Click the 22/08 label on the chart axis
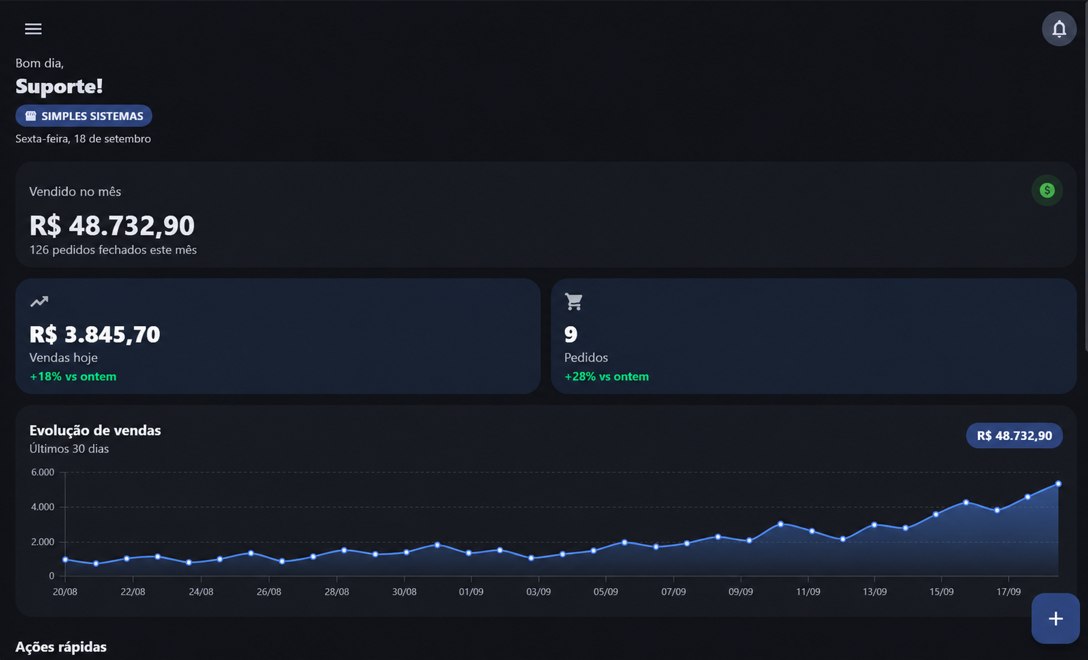 (x=133, y=592)
